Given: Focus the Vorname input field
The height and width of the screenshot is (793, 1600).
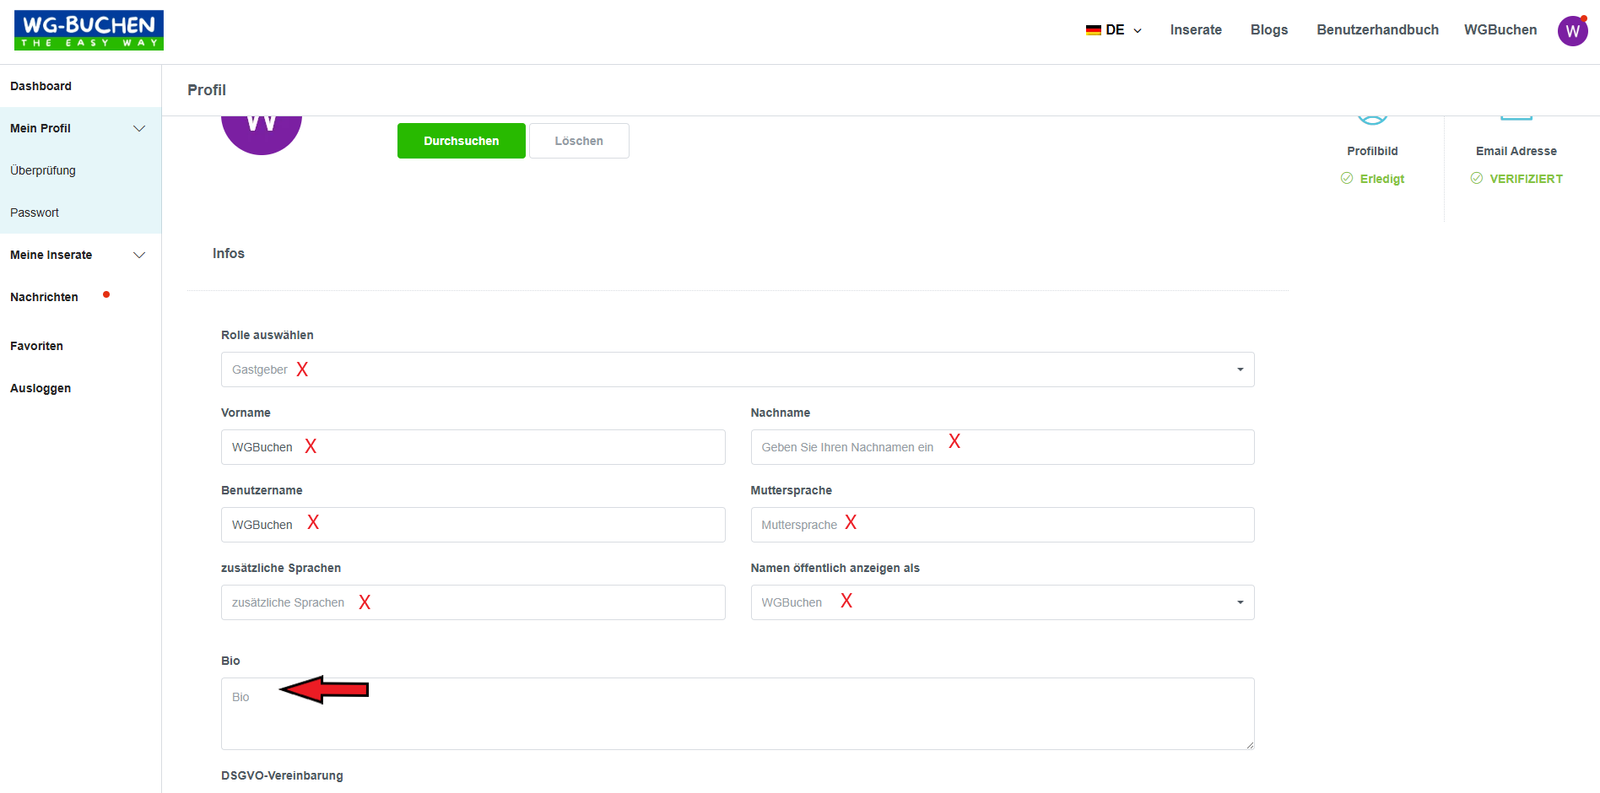Looking at the screenshot, I should [473, 447].
